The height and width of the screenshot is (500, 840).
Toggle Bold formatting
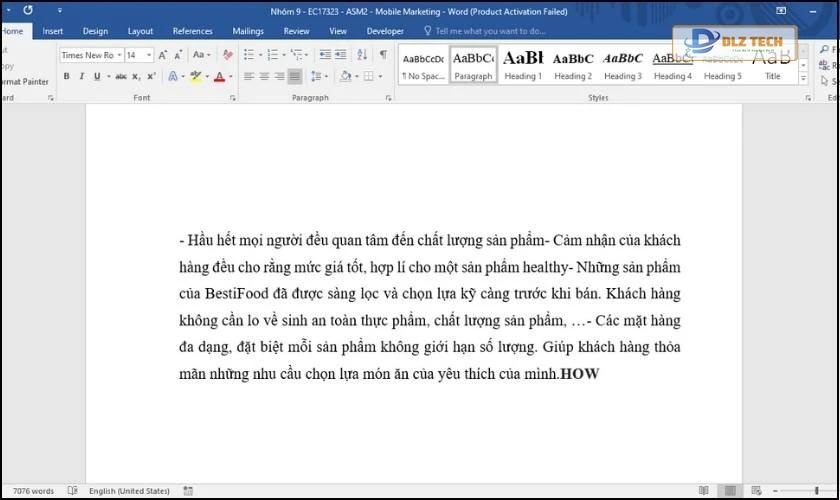tap(67, 76)
